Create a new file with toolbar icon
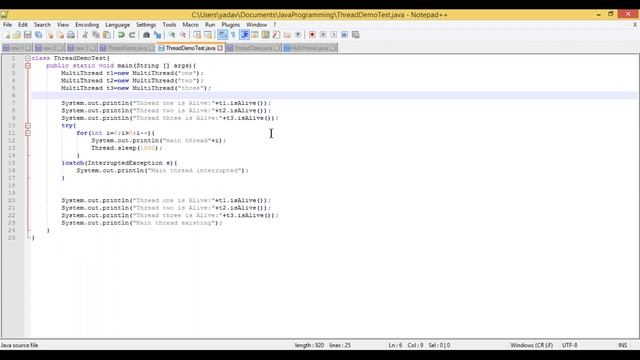This screenshot has height=360, width=640. coord(7,35)
